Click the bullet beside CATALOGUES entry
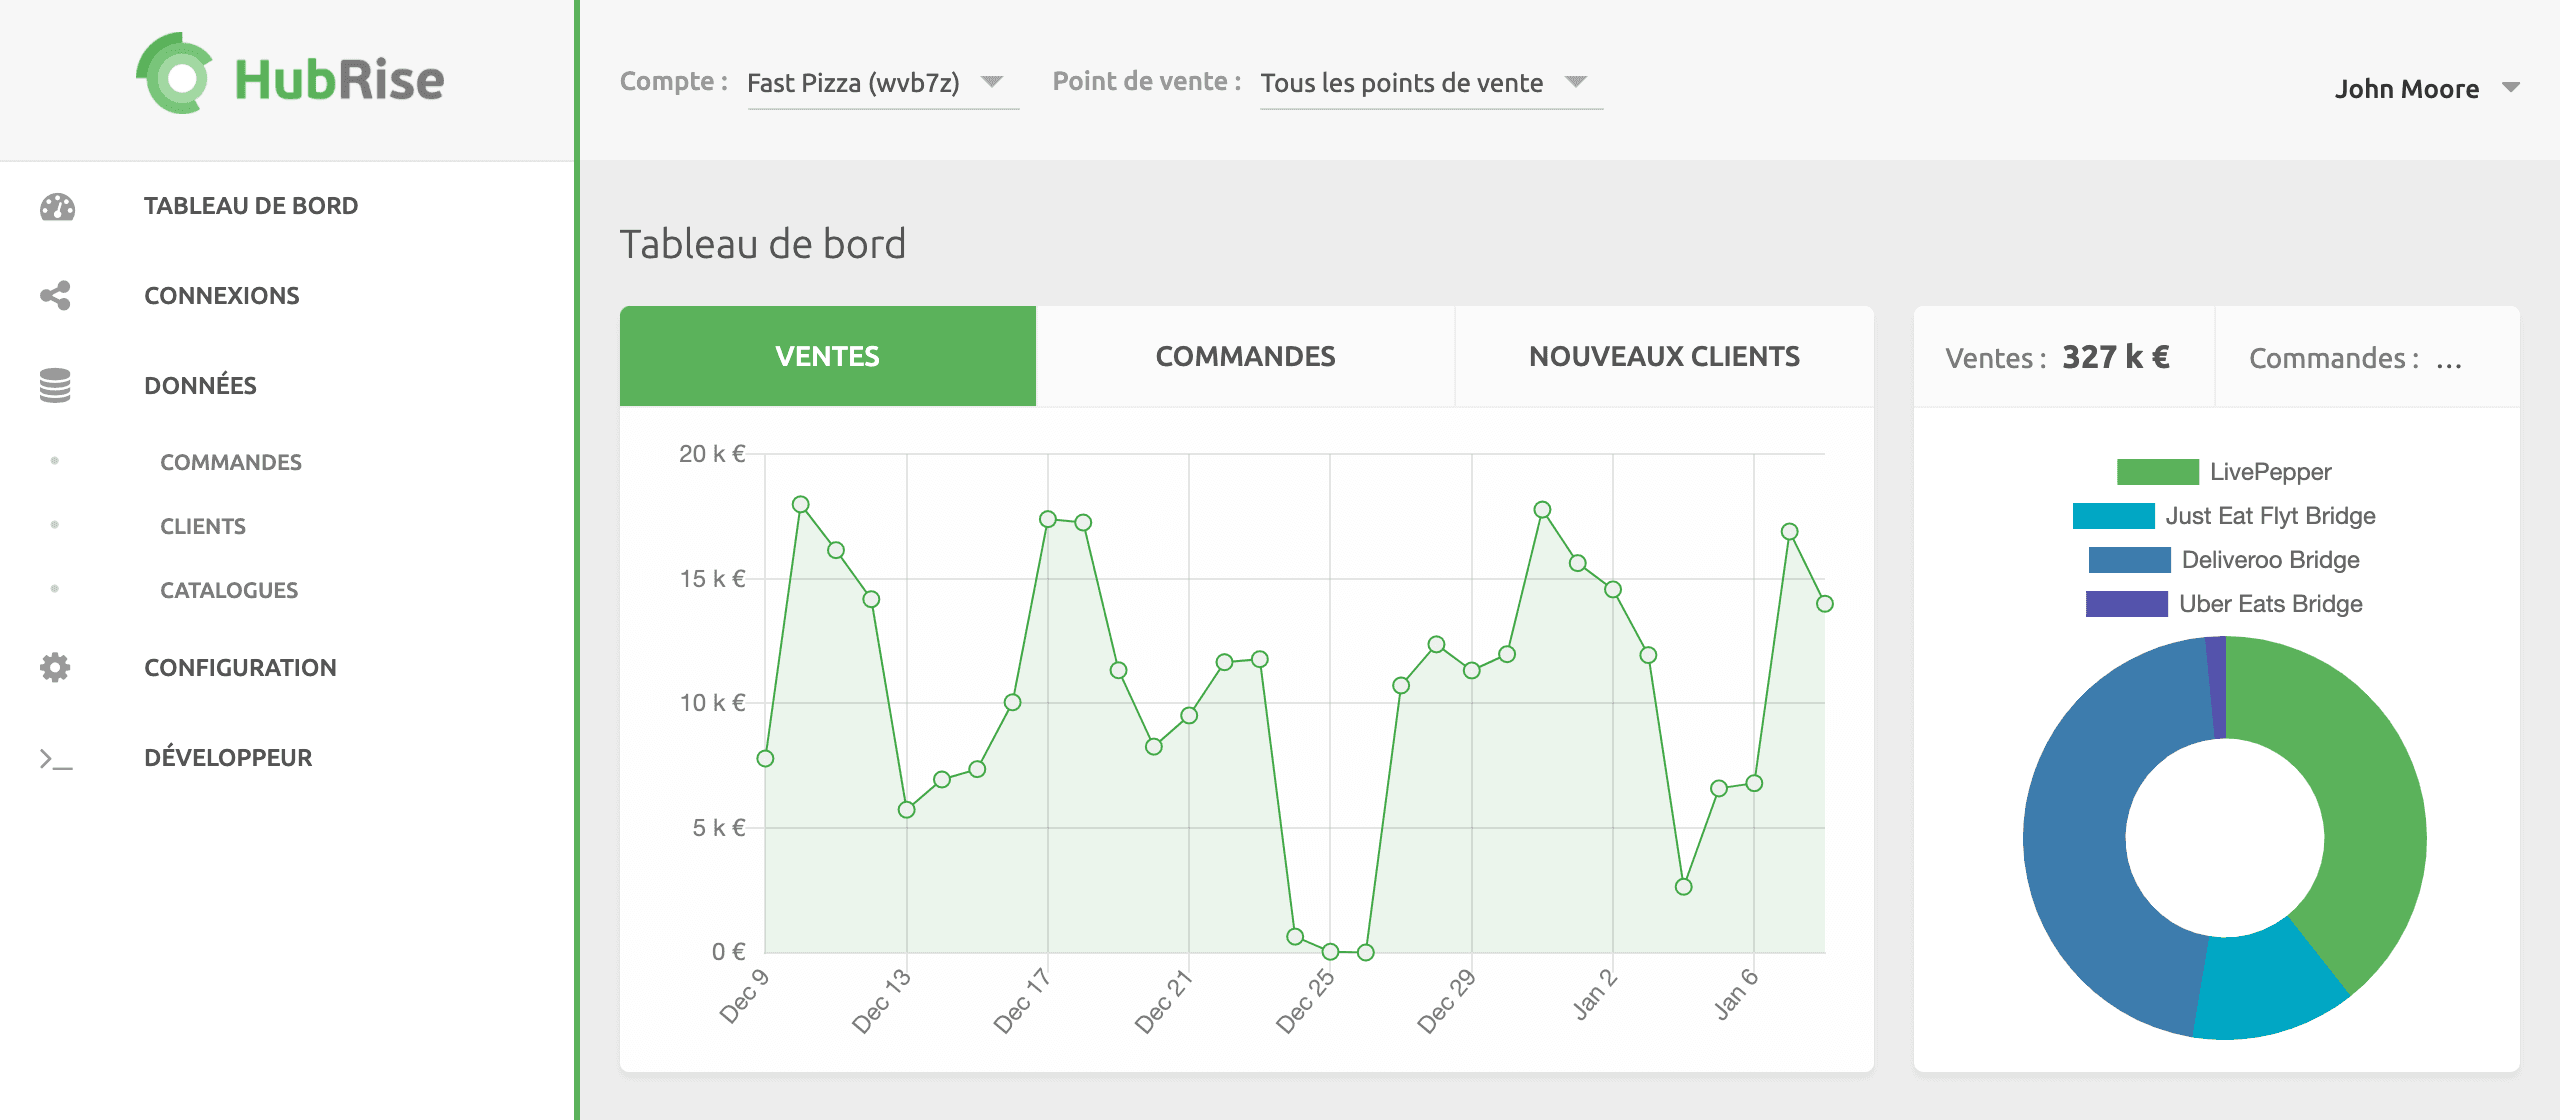The width and height of the screenshot is (2560, 1120). pyautogui.click(x=55, y=590)
